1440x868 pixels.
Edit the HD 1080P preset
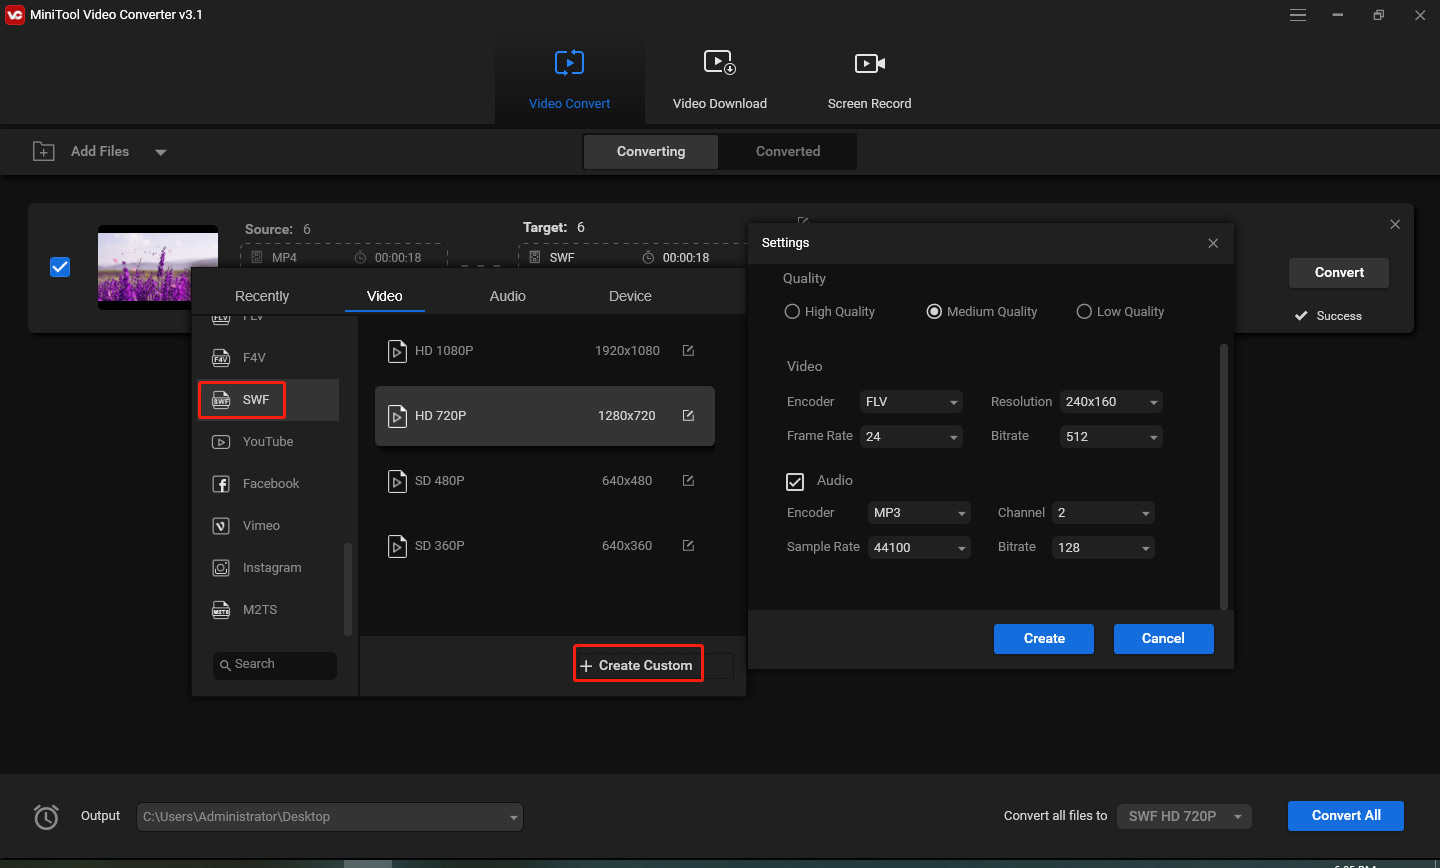(x=688, y=351)
